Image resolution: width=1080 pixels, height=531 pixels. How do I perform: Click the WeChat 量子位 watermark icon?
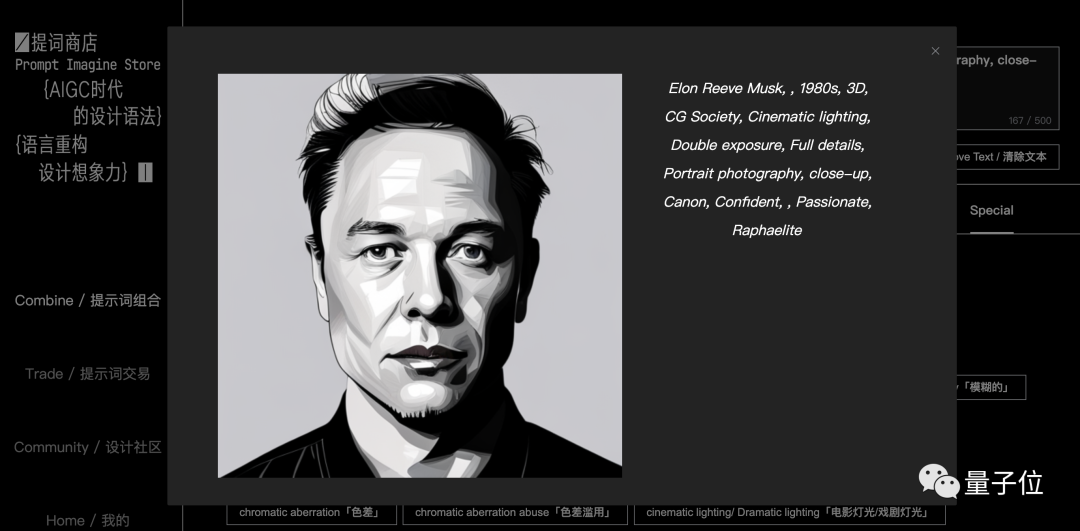coord(938,481)
